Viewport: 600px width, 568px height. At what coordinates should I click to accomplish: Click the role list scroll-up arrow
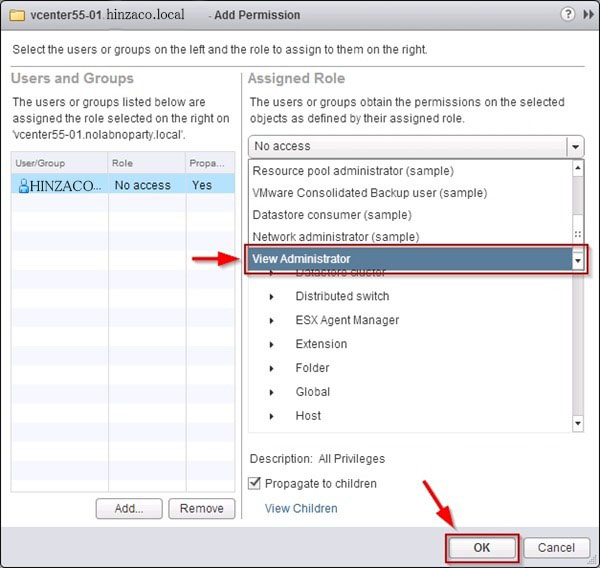click(x=577, y=169)
